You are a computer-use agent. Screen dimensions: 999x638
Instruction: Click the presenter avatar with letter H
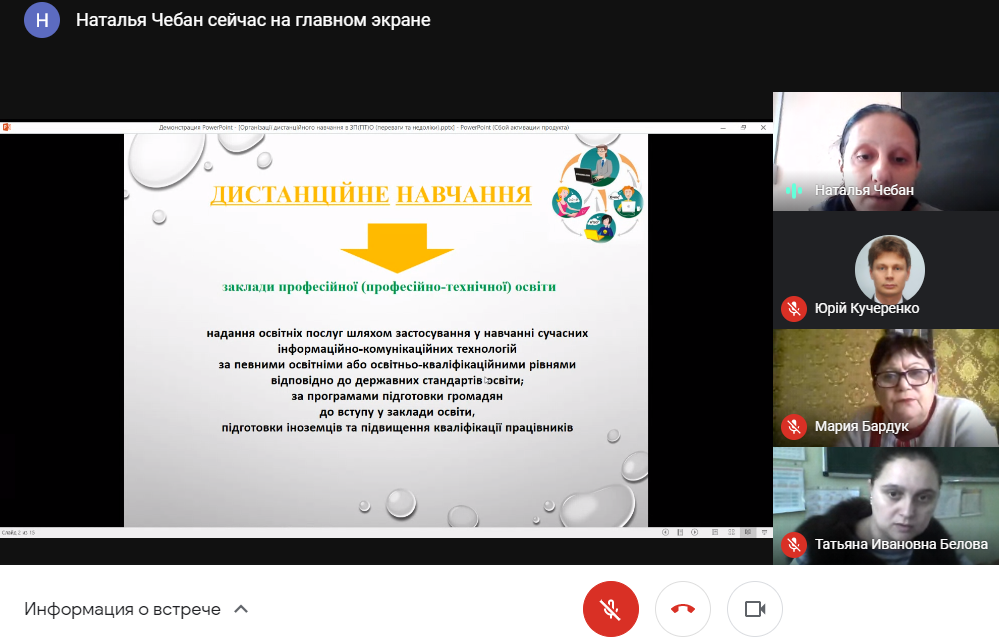(x=42, y=20)
